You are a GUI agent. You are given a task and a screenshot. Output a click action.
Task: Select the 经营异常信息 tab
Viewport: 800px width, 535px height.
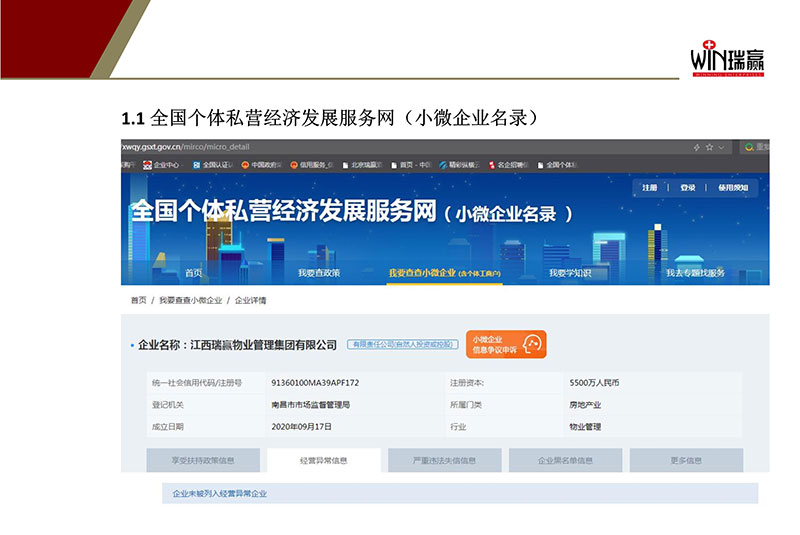pos(323,460)
